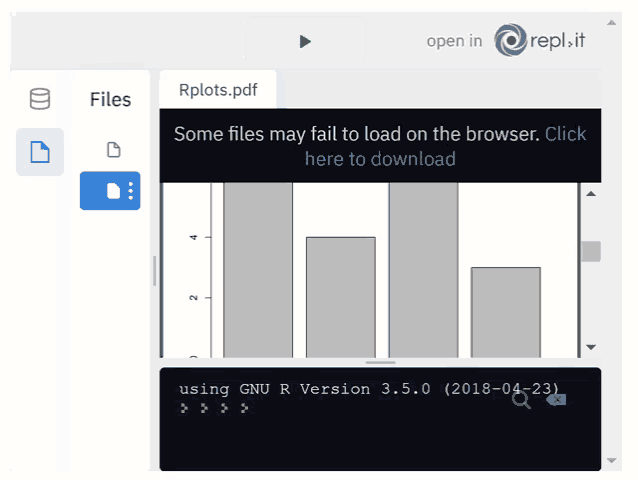Click the sidebar resize handle beside Files panel
The image size is (638, 480).
(154, 271)
